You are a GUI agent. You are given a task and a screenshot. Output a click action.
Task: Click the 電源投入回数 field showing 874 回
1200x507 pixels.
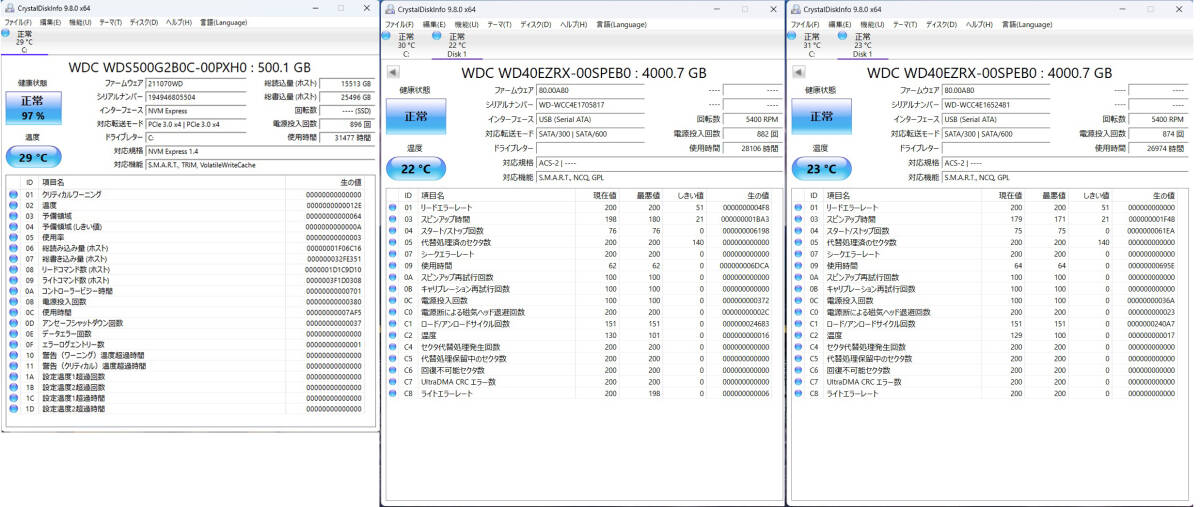(1157, 133)
